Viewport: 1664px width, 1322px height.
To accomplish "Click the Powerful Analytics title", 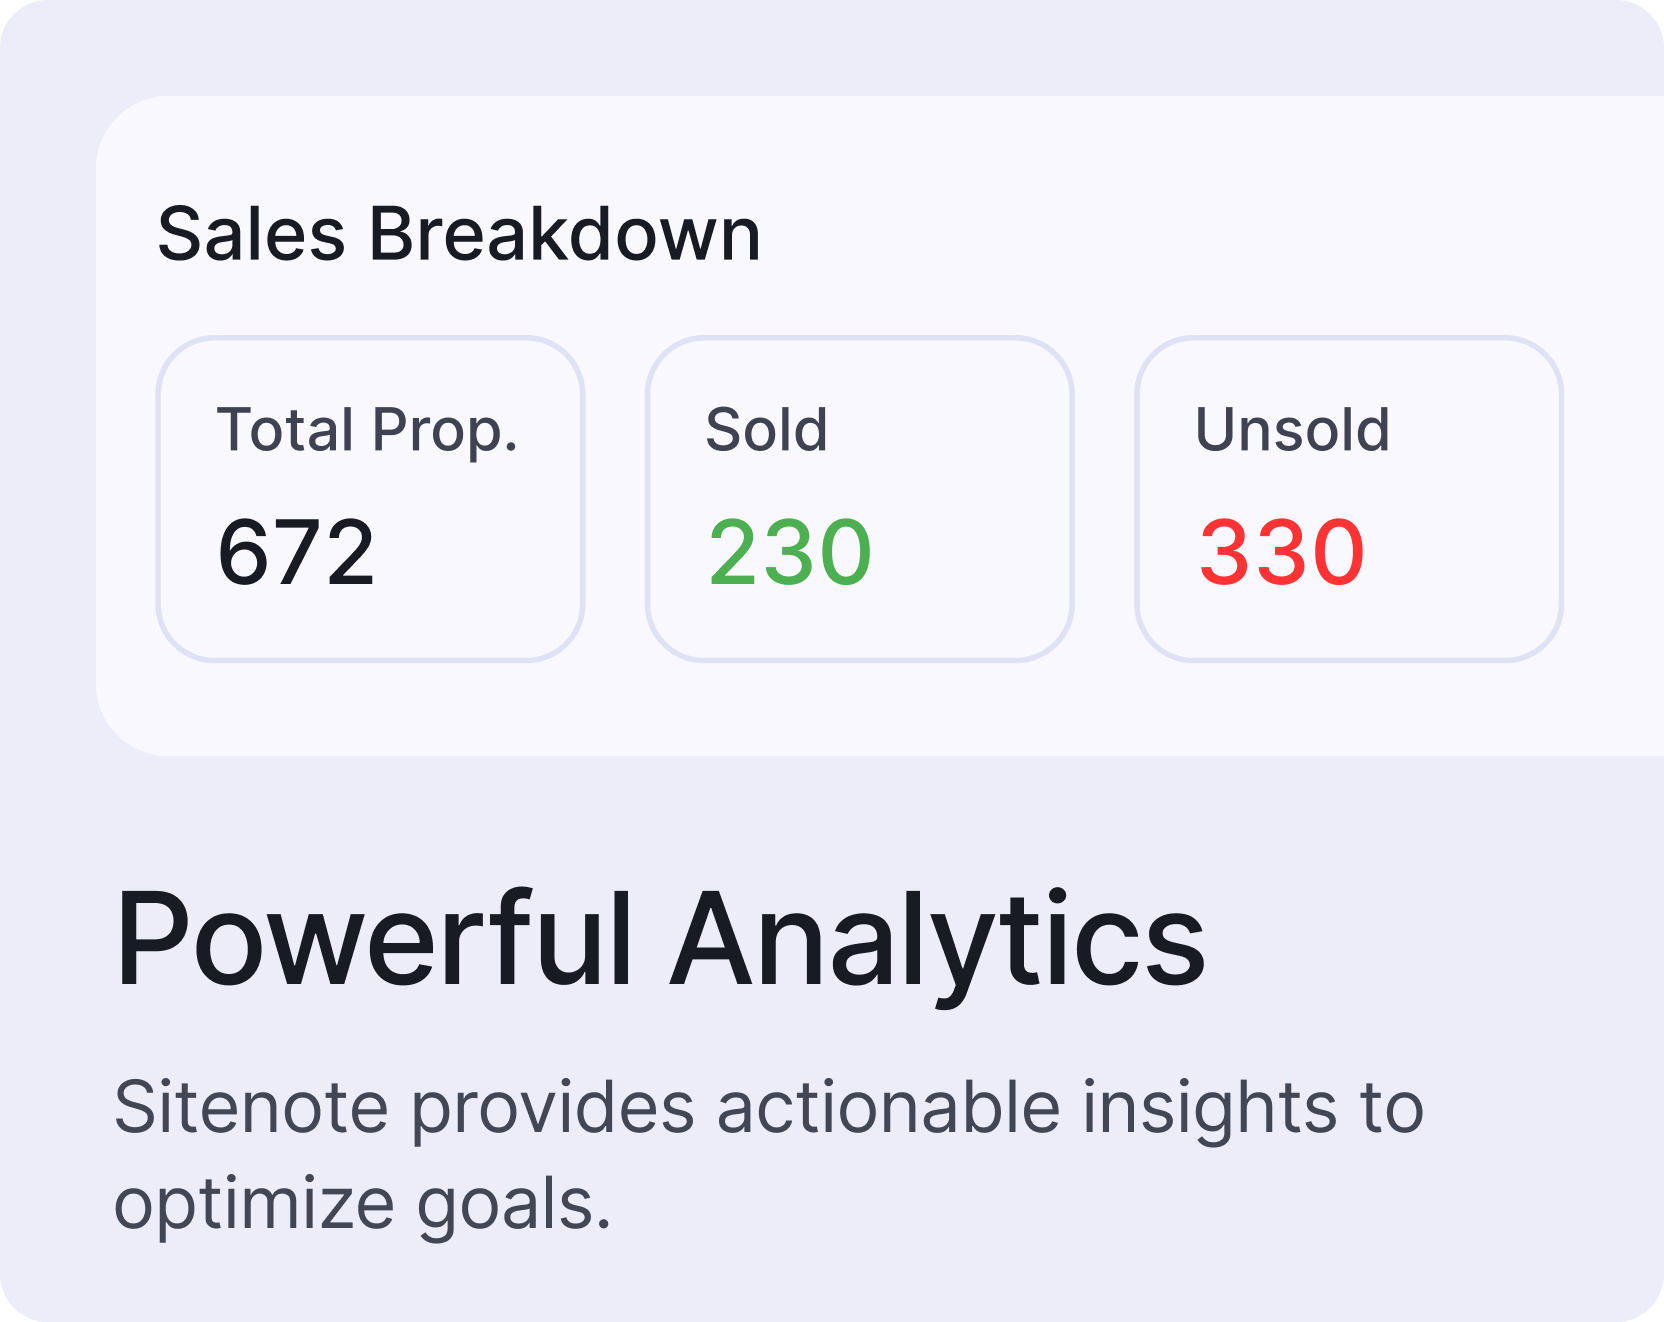I will click(x=660, y=942).
